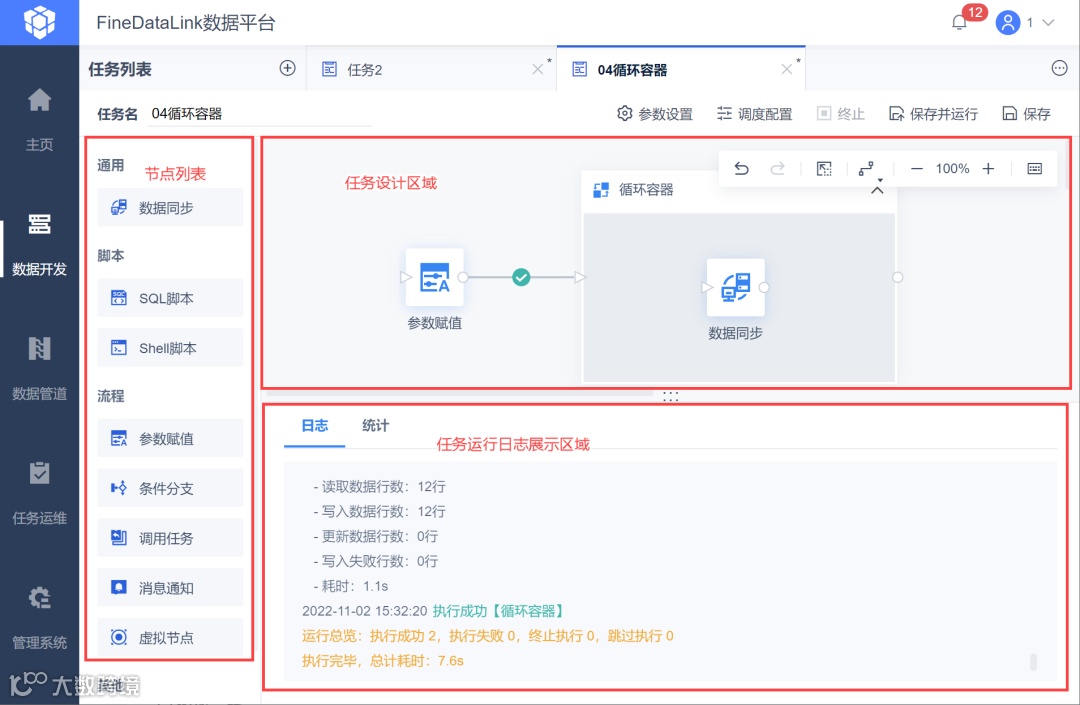Click the 保存 save button
The height and width of the screenshot is (705, 1080).
pos(1026,114)
